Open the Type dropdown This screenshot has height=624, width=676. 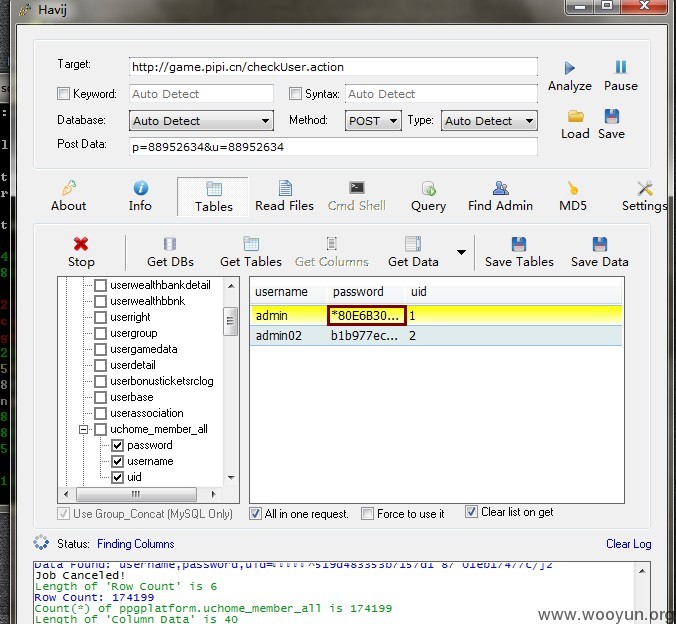(x=489, y=121)
